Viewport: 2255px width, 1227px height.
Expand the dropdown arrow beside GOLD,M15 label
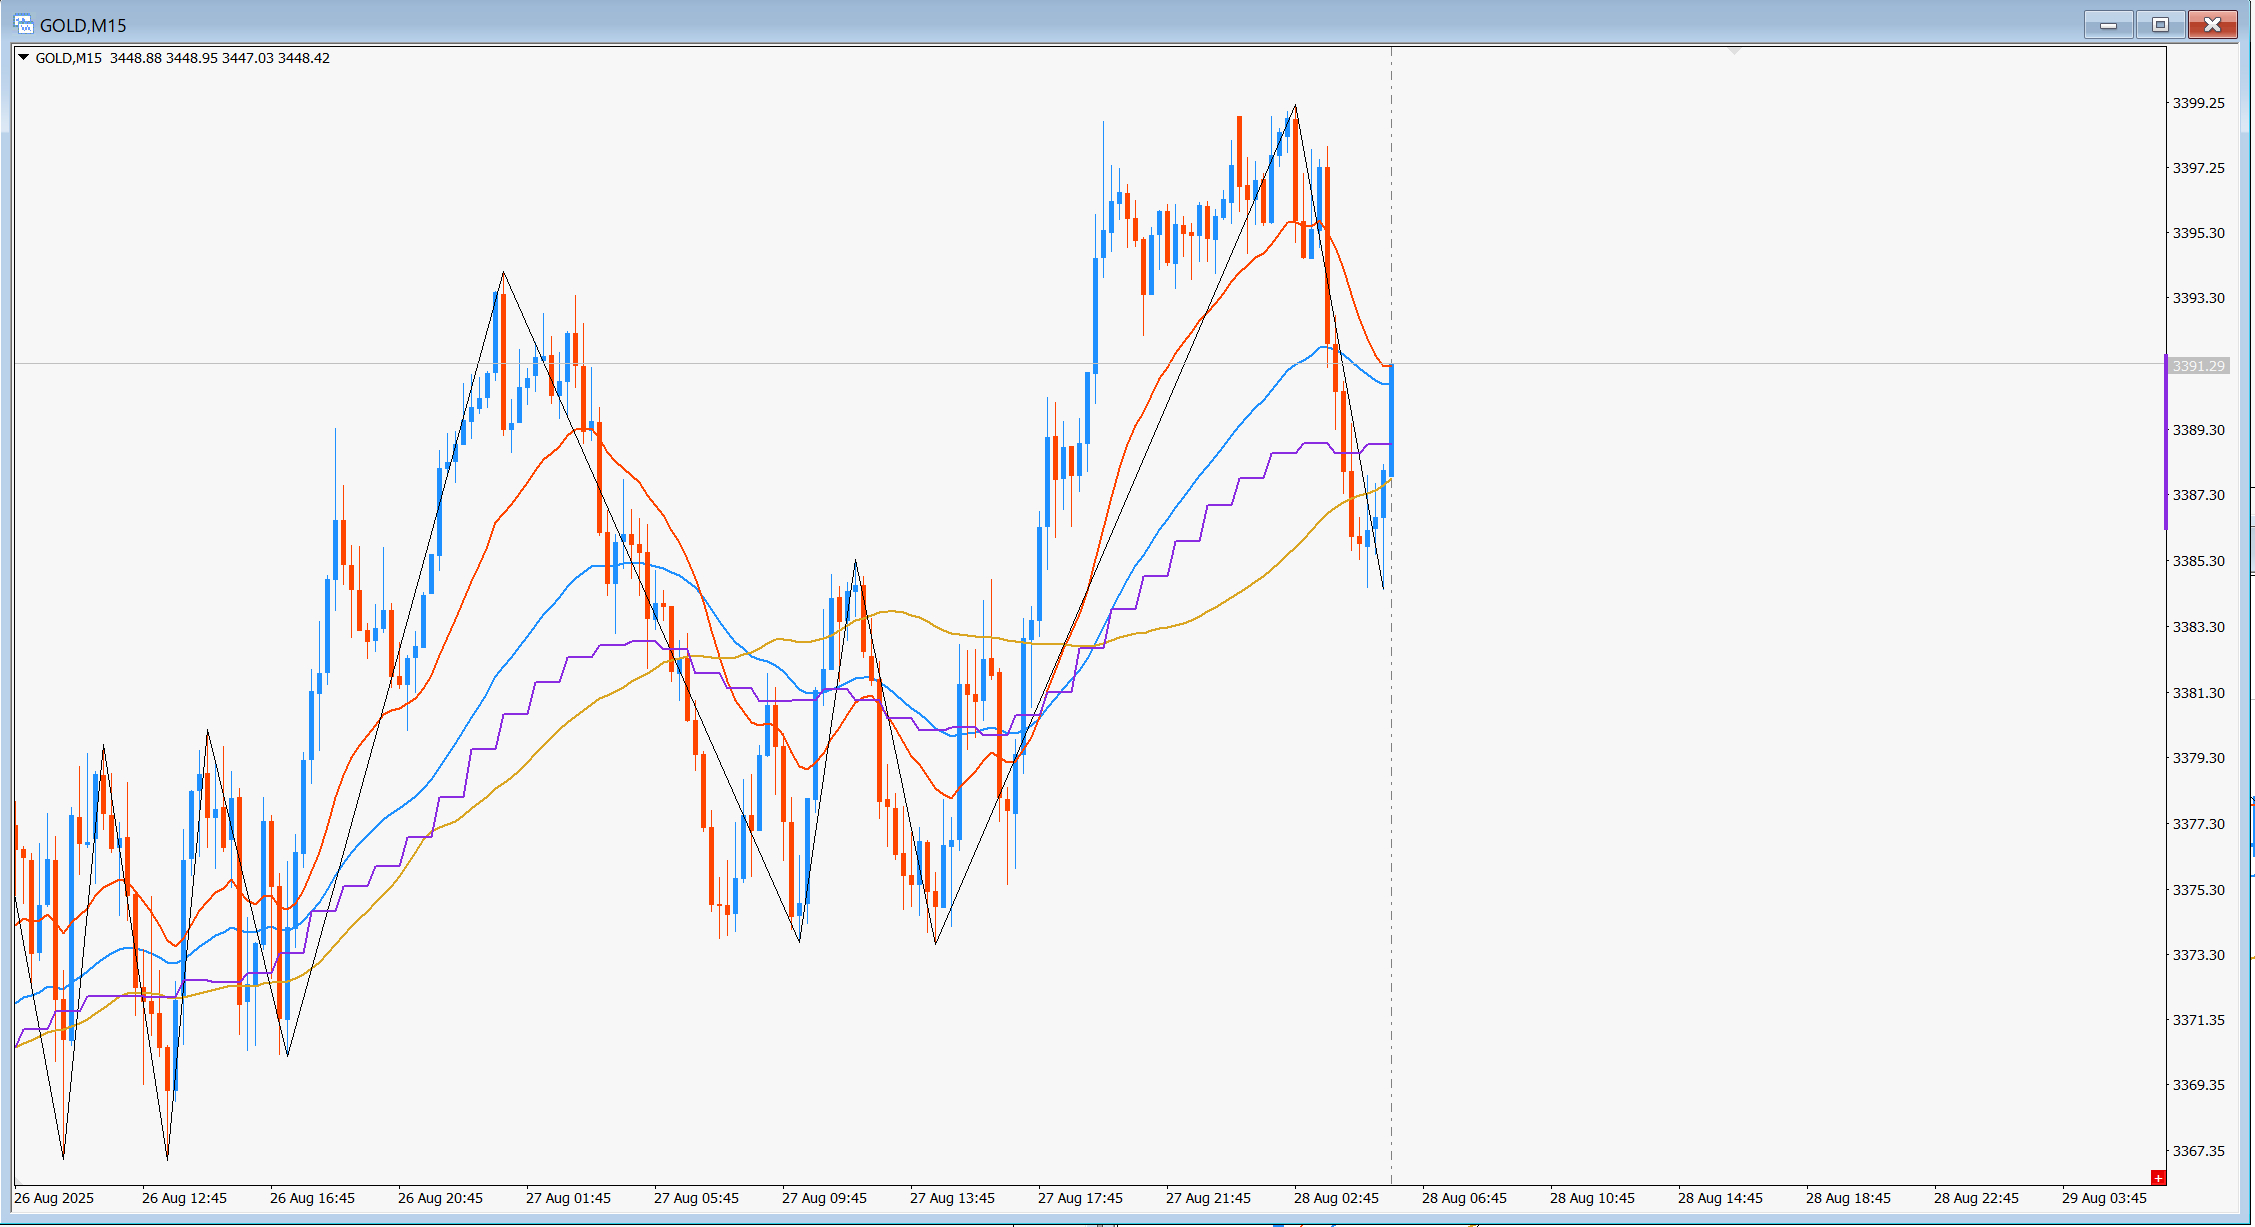[x=23, y=58]
